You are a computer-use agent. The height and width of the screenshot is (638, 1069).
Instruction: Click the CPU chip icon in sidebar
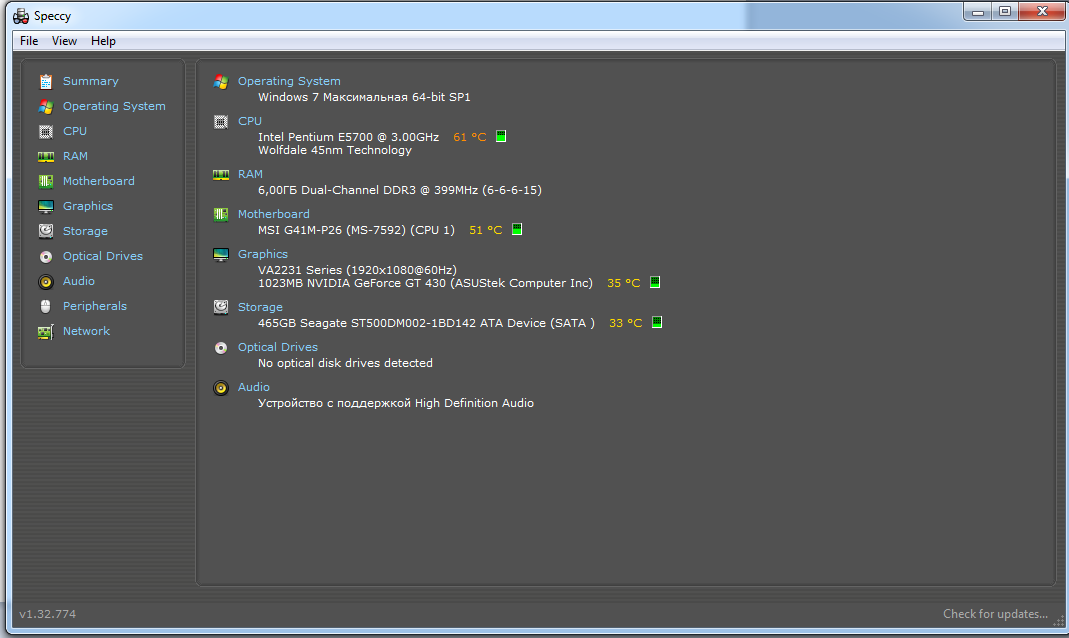[x=46, y=132]
